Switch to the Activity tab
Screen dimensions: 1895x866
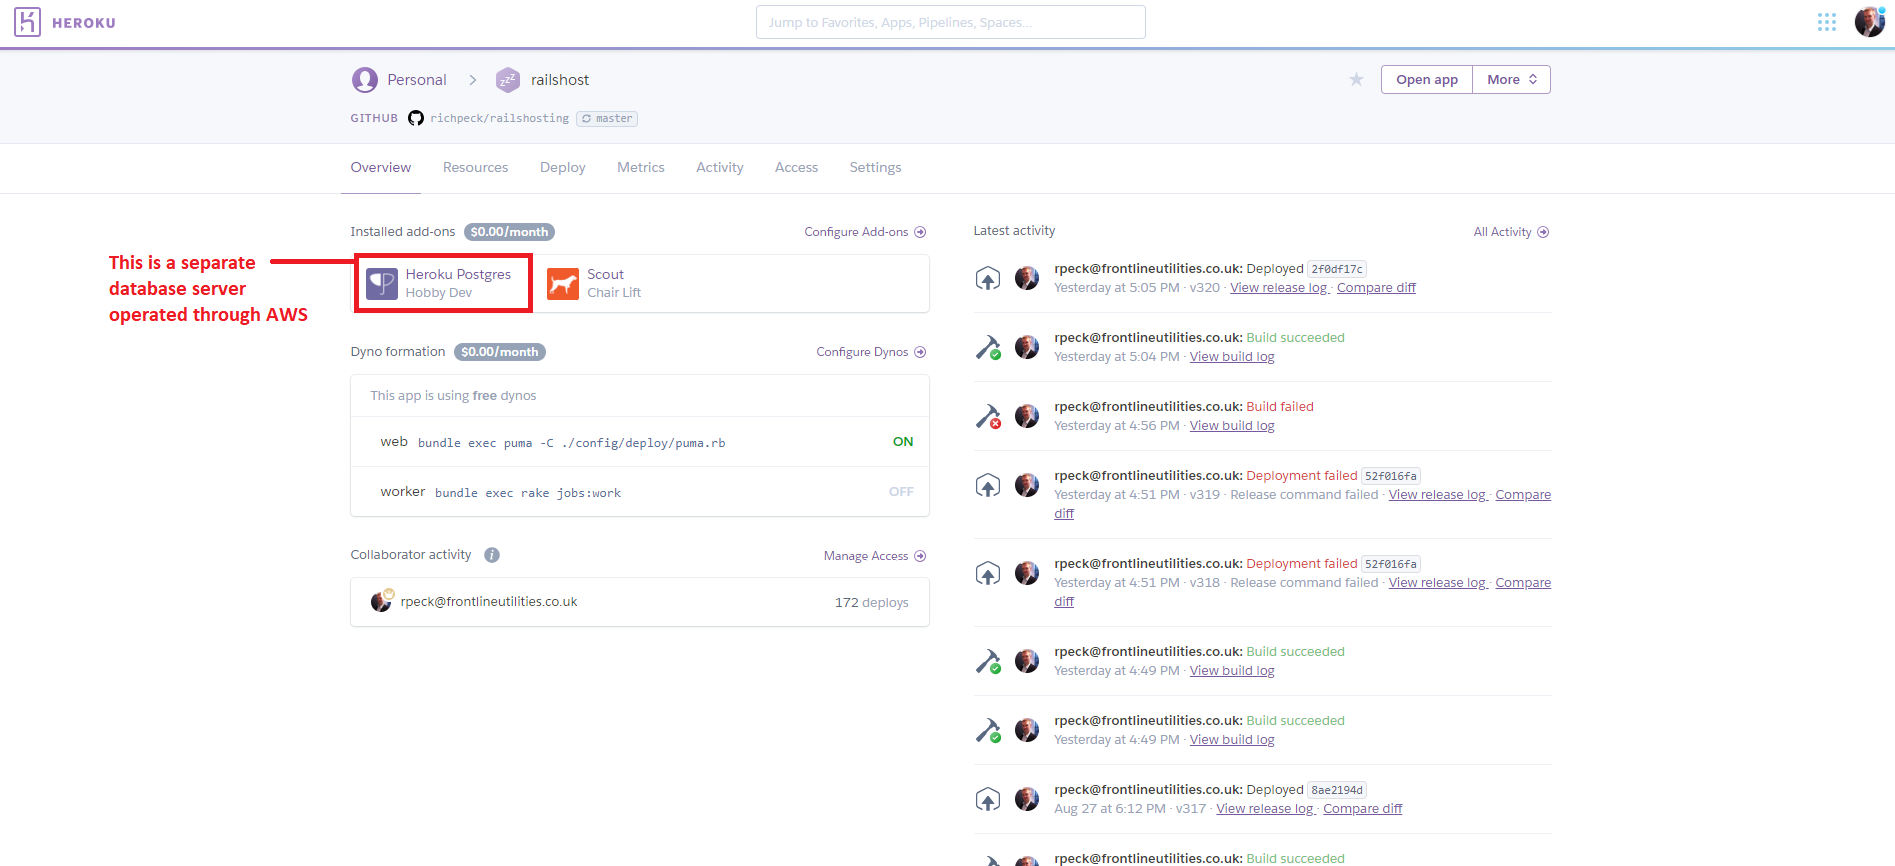tap(720, 167)
